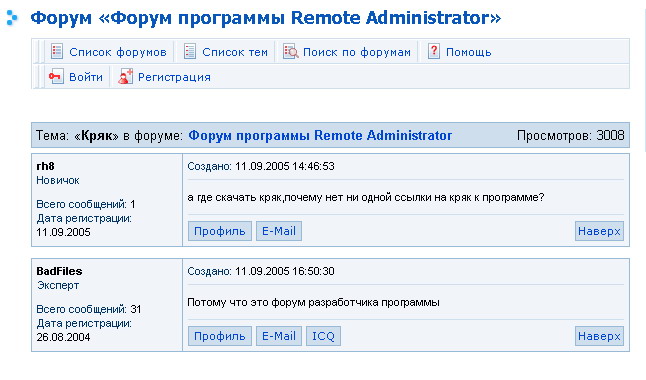Viewport: 646px width, 380px height.
Task: Click the red key login icon
Action: [56, 77]
